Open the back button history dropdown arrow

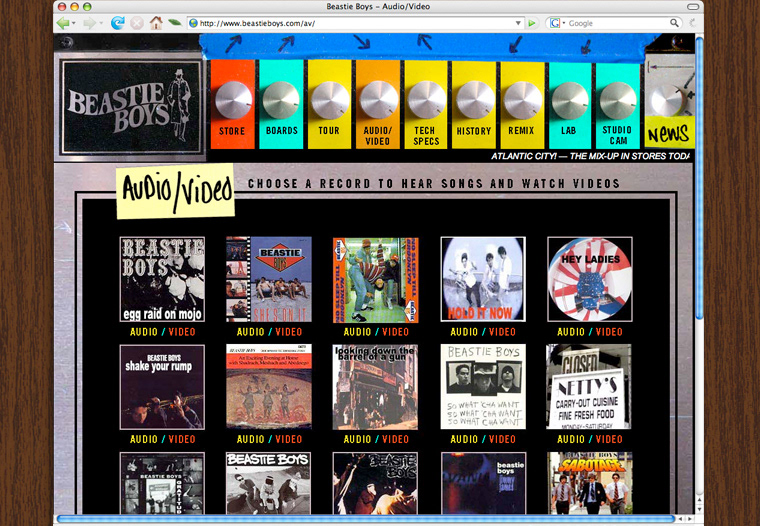(74, 23)
